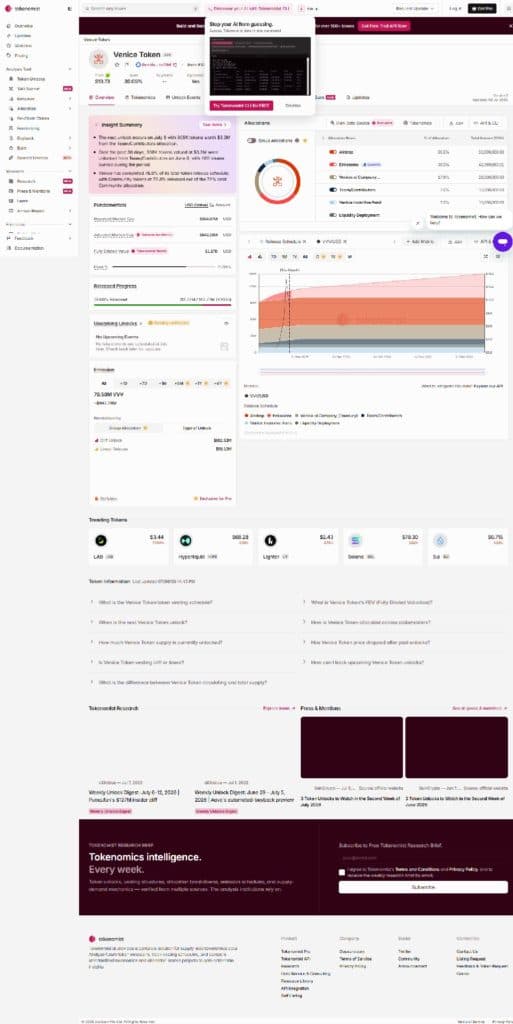Open Press & Mentions in the sidebar

click(x=33, y=191)
